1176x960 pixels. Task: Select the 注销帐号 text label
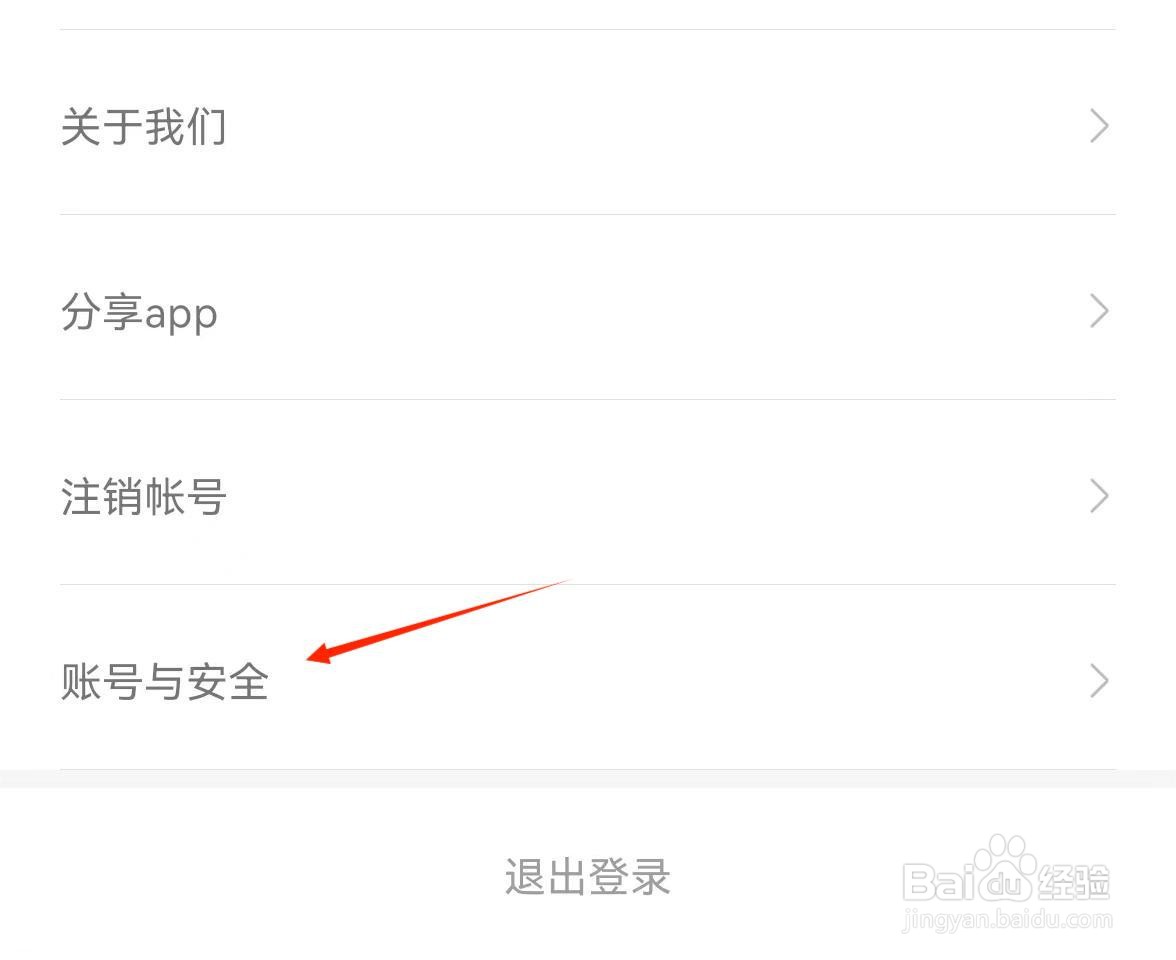(x=143, y=496)
